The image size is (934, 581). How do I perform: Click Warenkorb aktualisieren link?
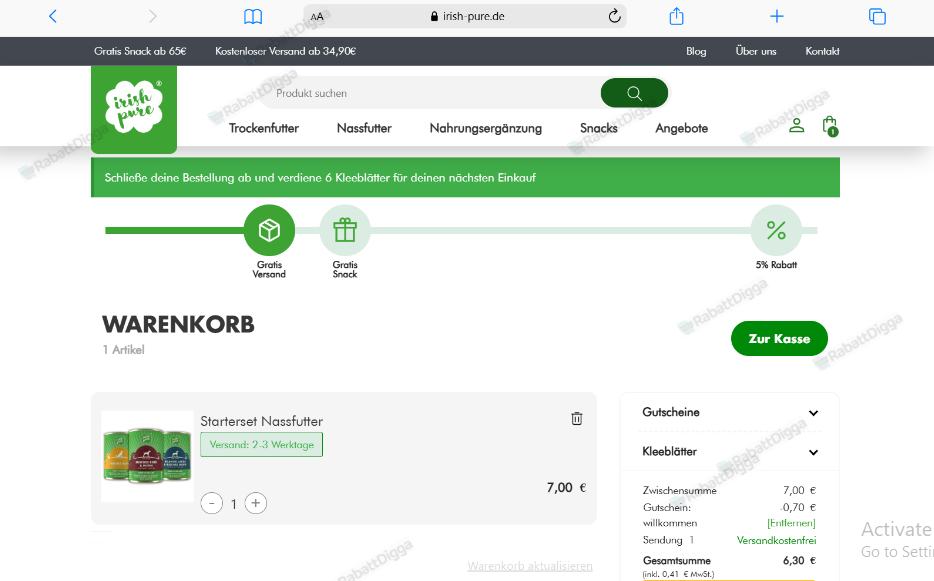click(530, 566)
